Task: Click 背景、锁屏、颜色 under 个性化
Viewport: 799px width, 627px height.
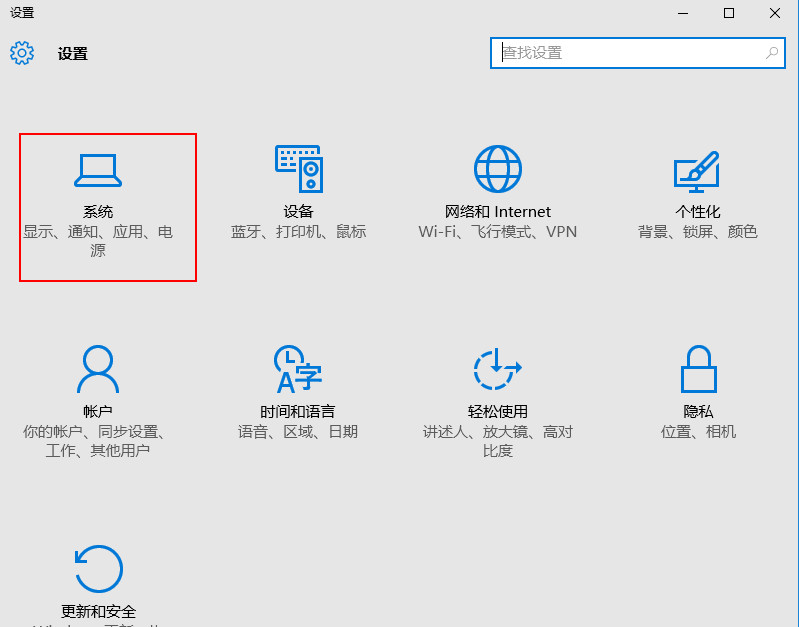Action: tap(697, 232)
